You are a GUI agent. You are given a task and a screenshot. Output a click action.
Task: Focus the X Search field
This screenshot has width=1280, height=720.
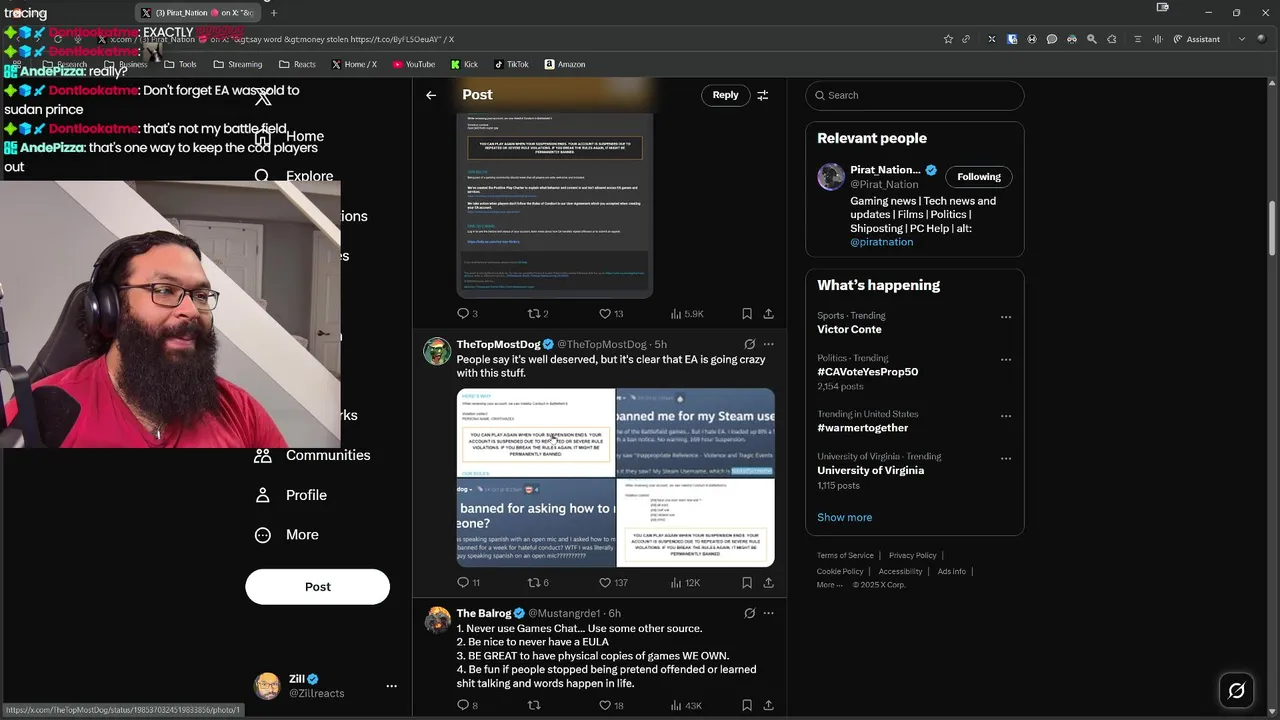pyautogui.click(x=915, y=95)
